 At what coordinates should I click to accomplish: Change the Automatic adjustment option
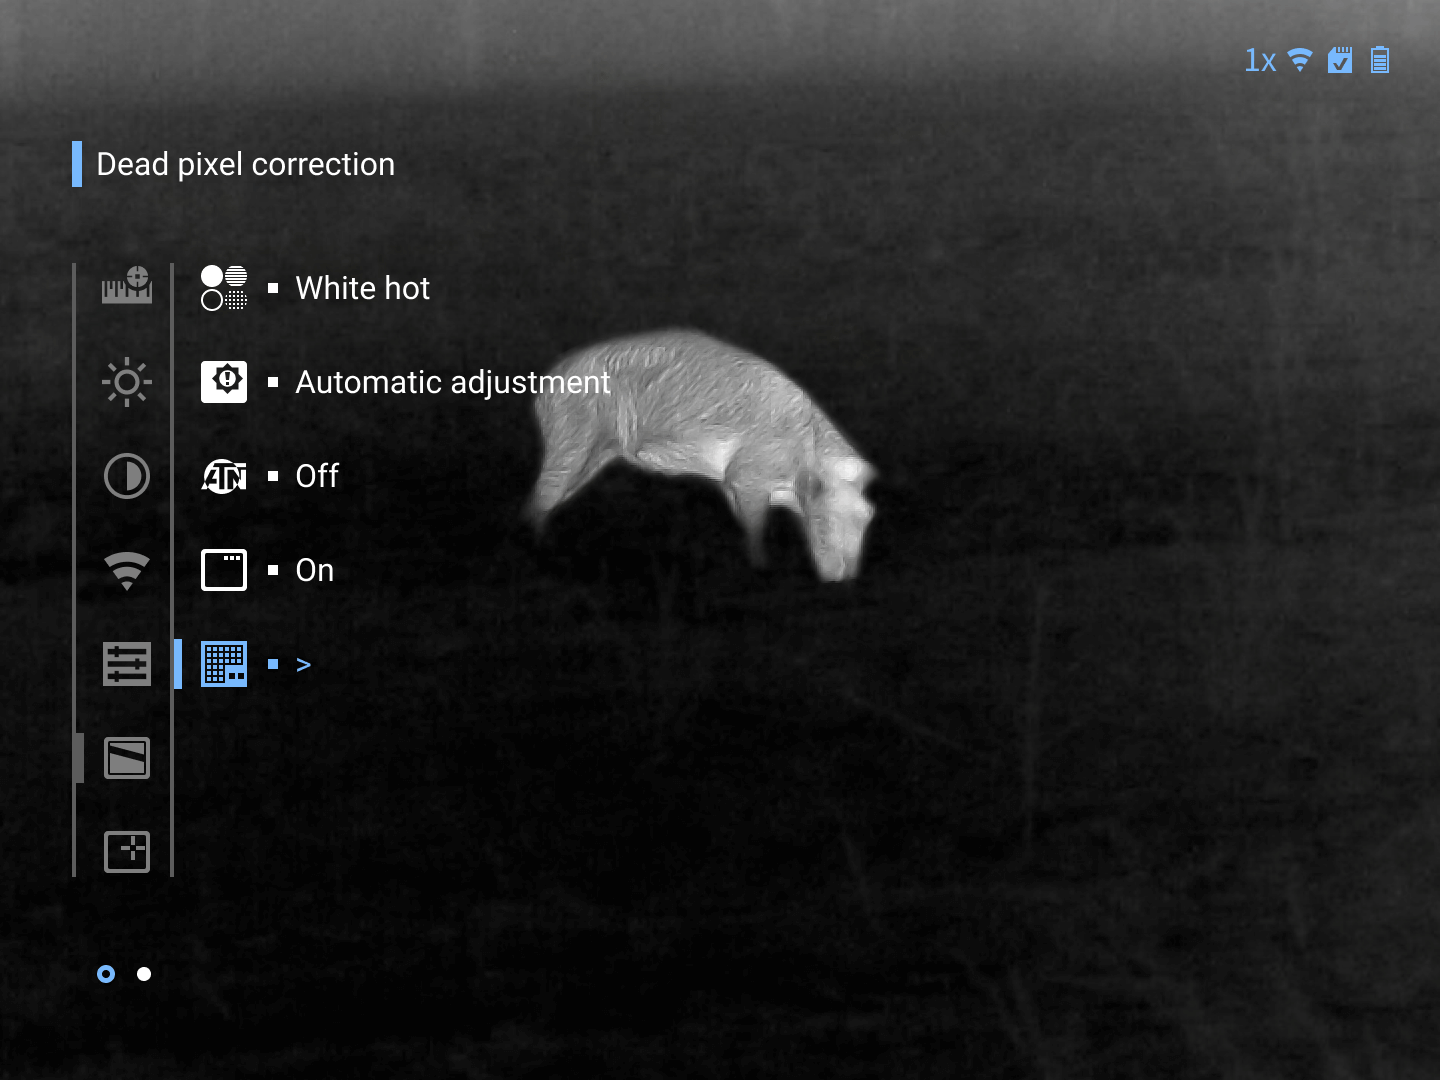[452, 382]
